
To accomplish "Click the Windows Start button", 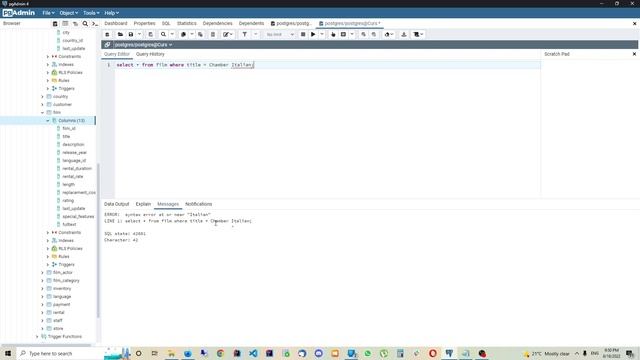I will click(x=8, y=353).
